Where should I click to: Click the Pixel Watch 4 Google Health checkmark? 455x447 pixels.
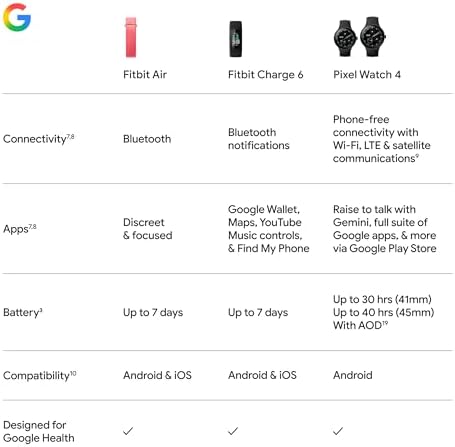click(x=338, y=431)
